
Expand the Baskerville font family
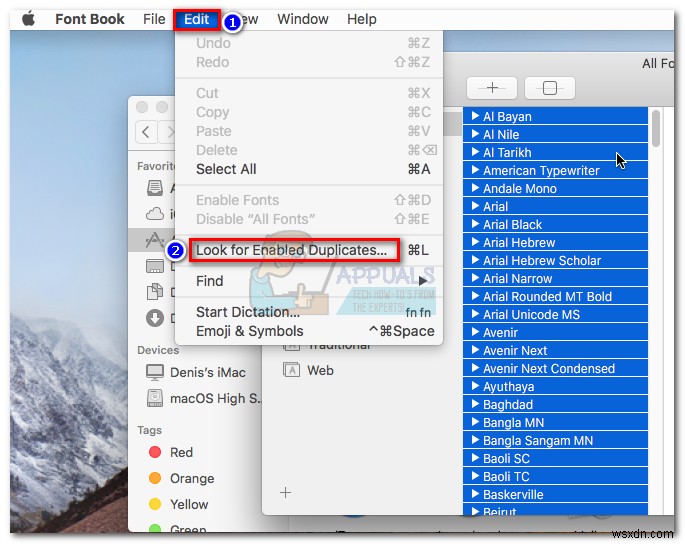(475, 494)
